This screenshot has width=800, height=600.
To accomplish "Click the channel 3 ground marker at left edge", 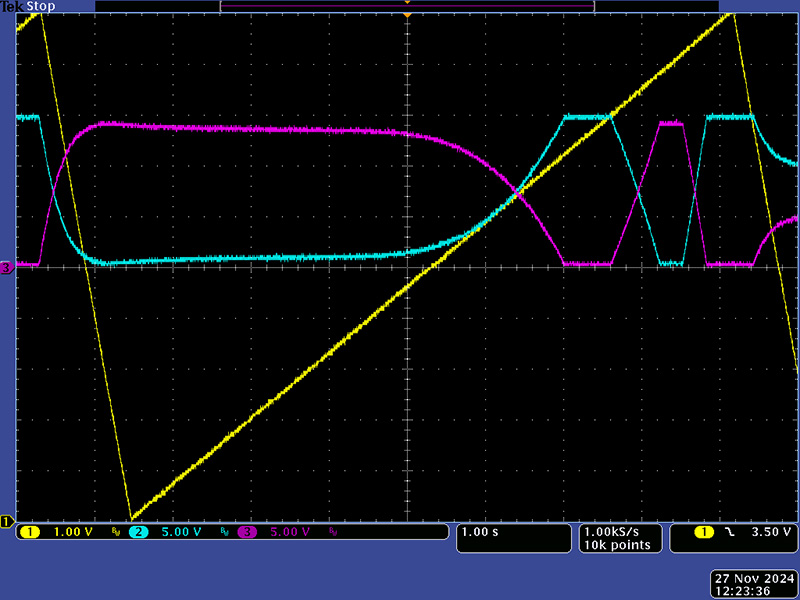I will click(x=6, y=268).
